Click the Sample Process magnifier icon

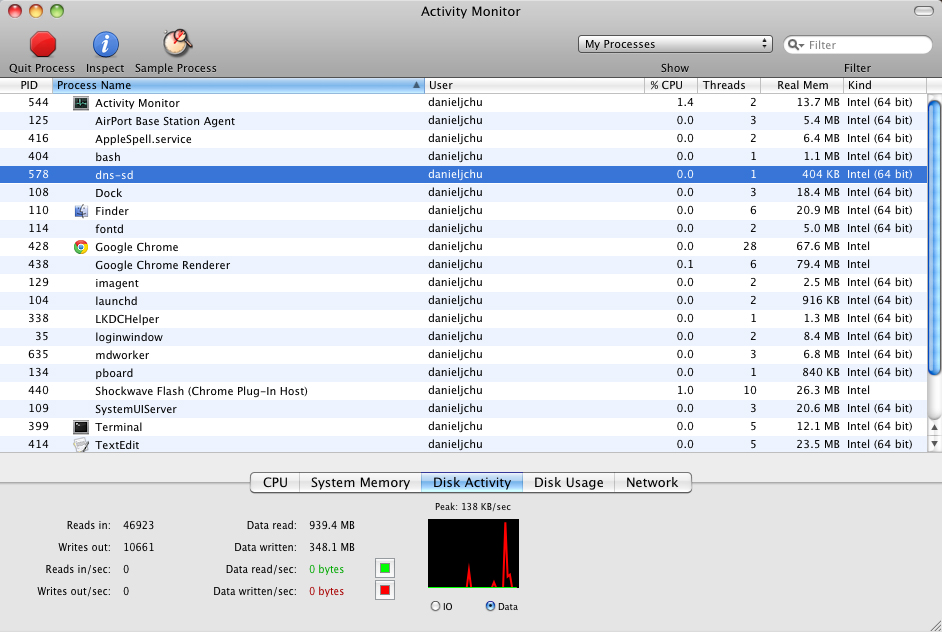click(177, 43)
